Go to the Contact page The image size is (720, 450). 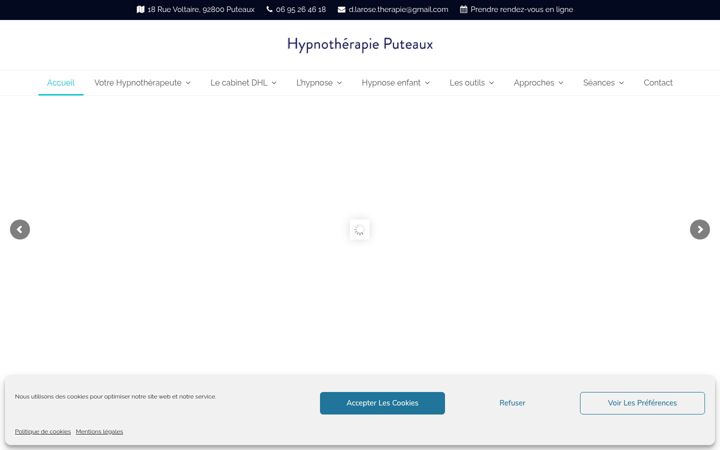pyautogui.click(x=658, y=83)
